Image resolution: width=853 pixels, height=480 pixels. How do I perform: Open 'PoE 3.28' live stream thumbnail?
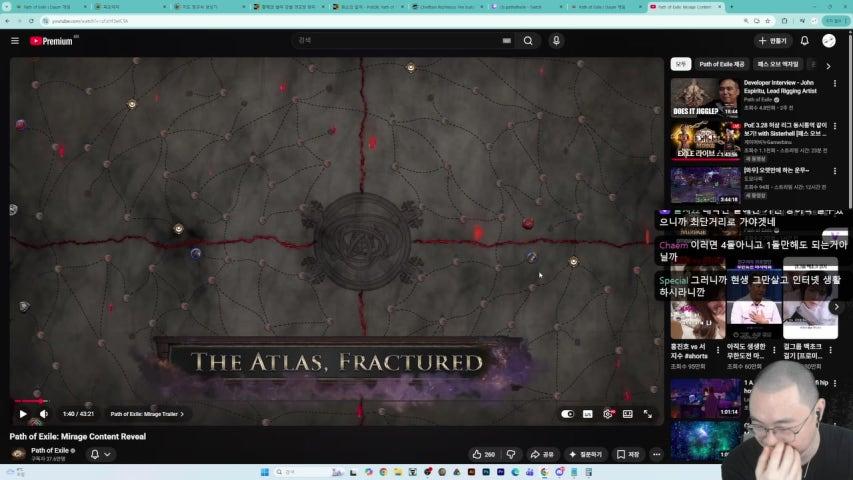(x=705, y=140)
